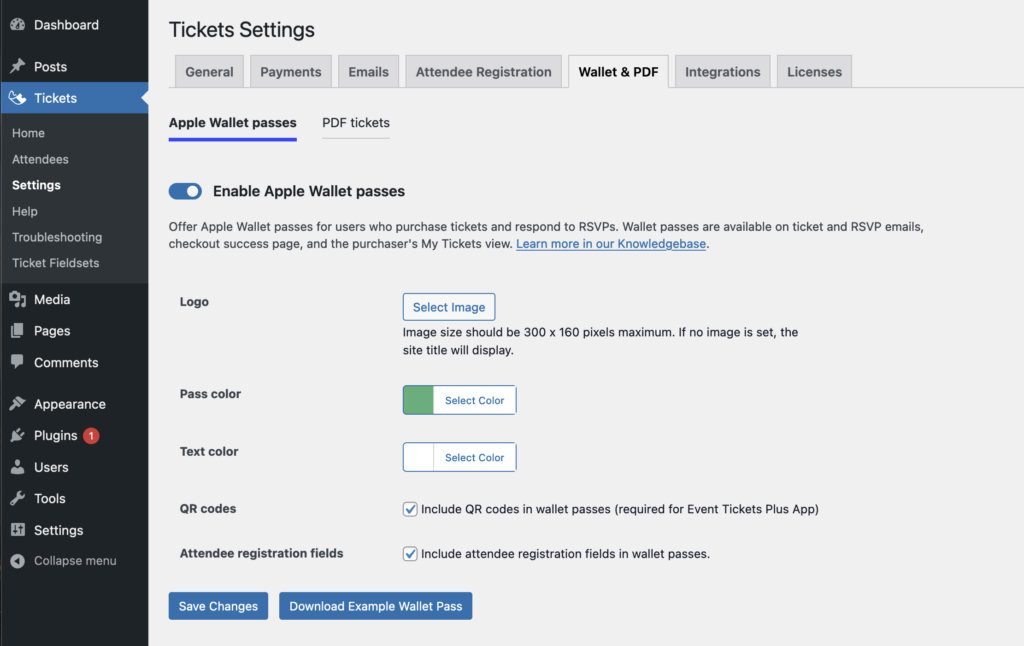Uncheck Include QR codes in wallet passes
1024x646 pixels.
point(410,509)
